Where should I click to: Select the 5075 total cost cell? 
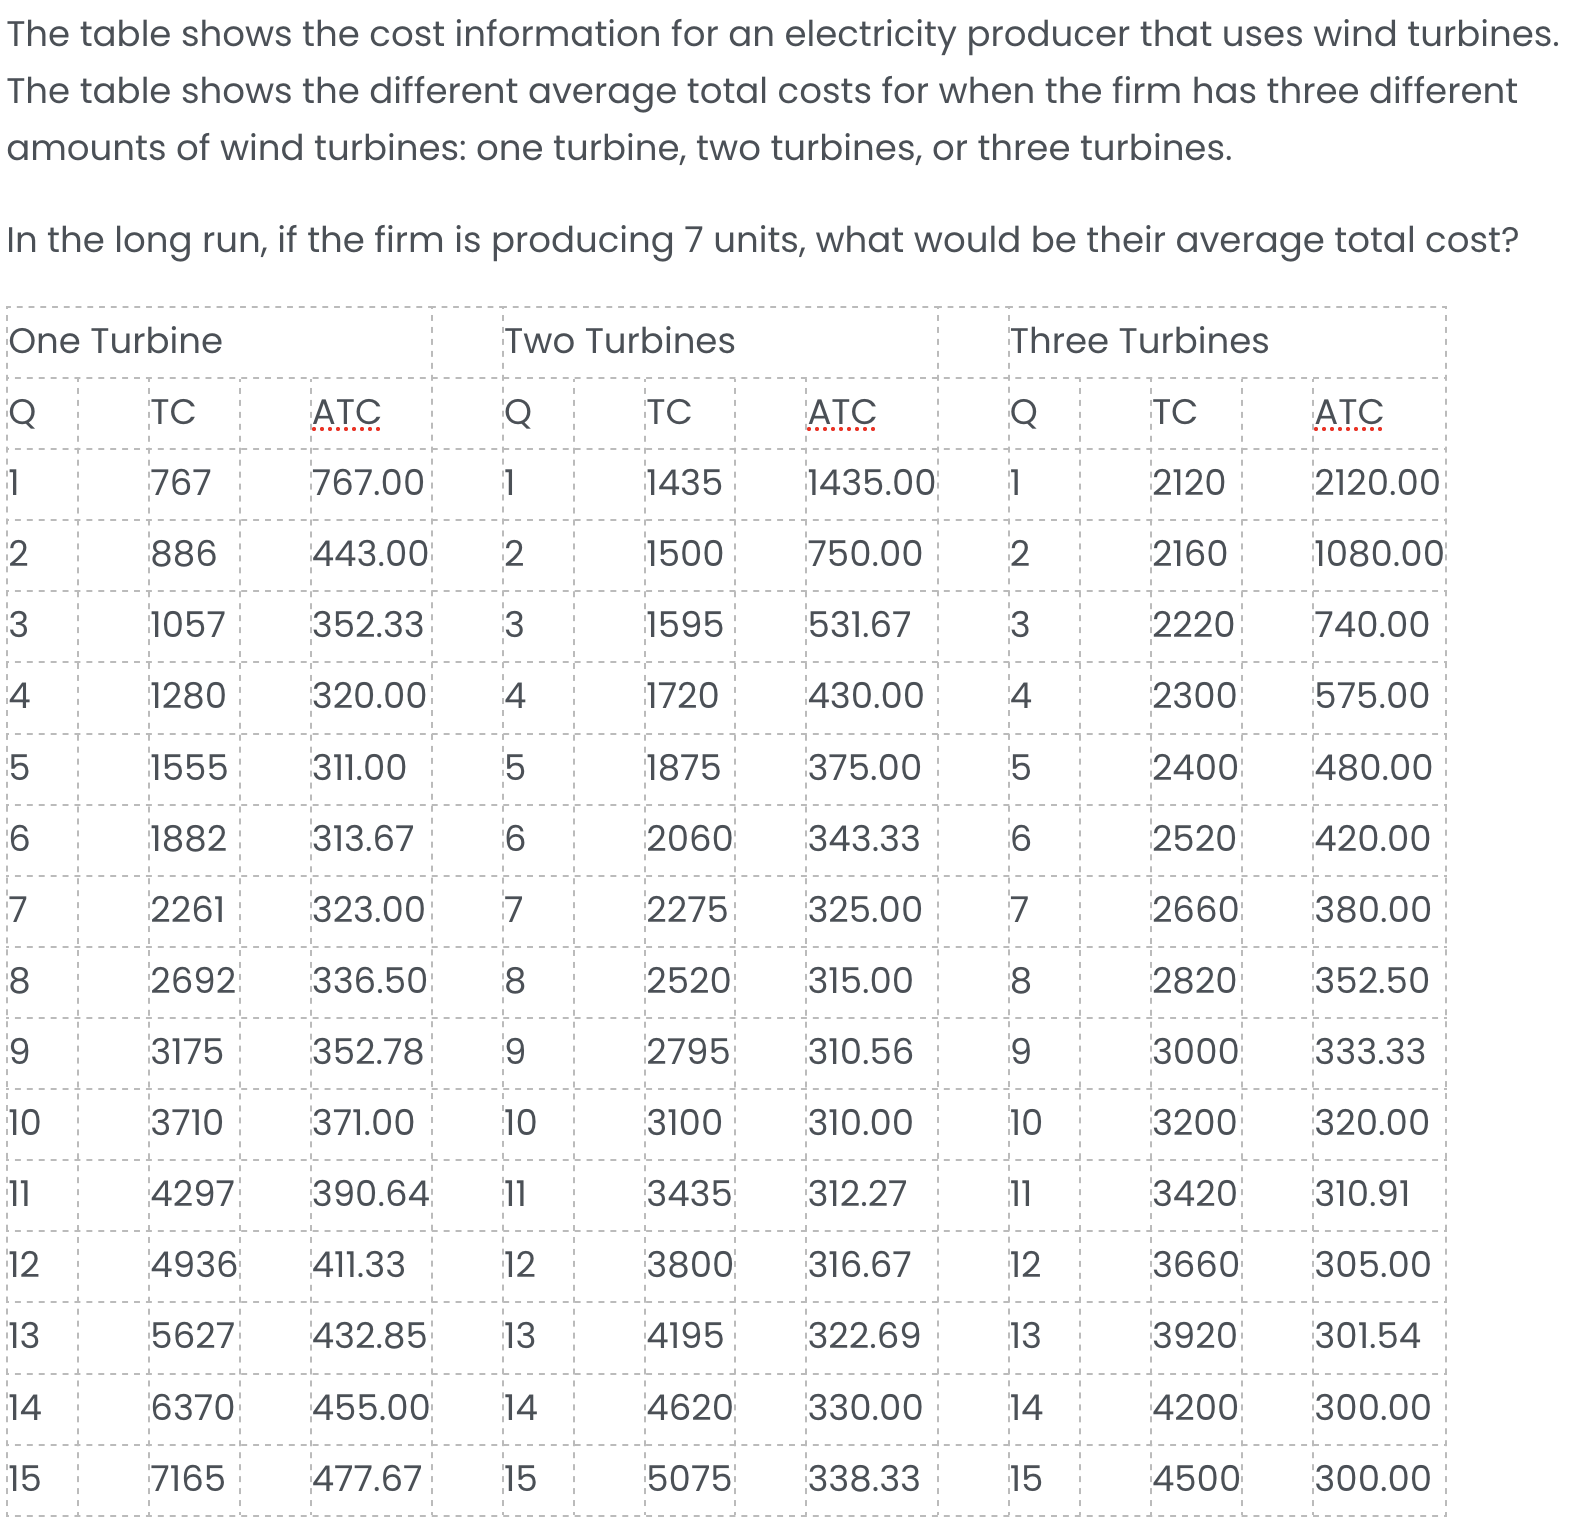click(x=689, y=1479)
